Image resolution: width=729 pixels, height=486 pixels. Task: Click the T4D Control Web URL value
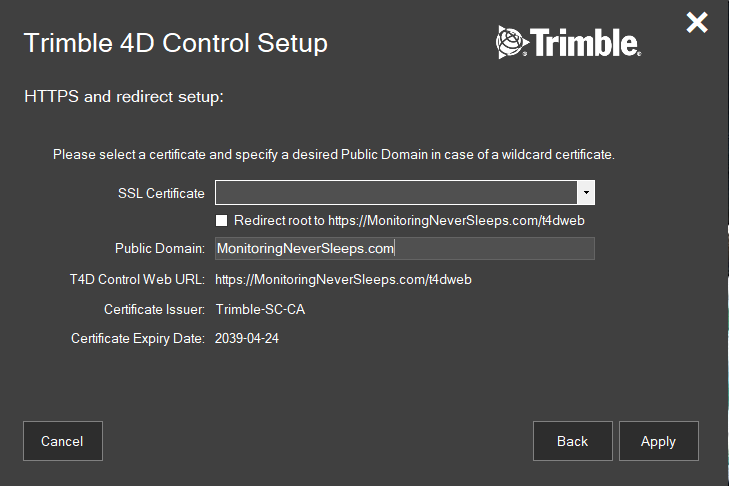tap(343, 279)
